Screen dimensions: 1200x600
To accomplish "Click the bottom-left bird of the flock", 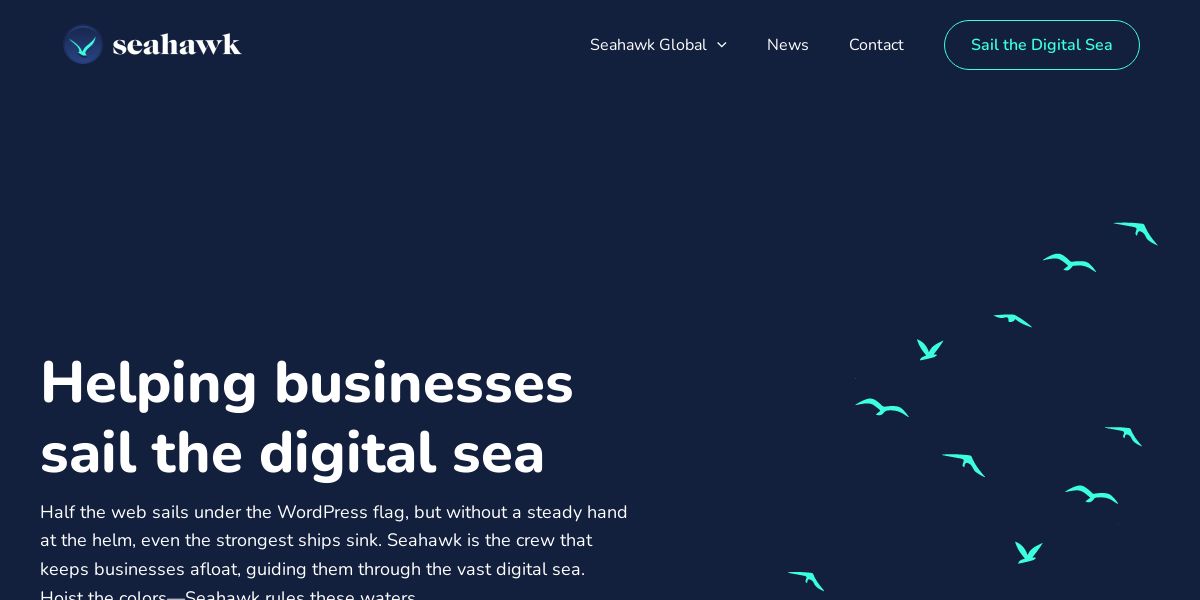I will [806, 581].
